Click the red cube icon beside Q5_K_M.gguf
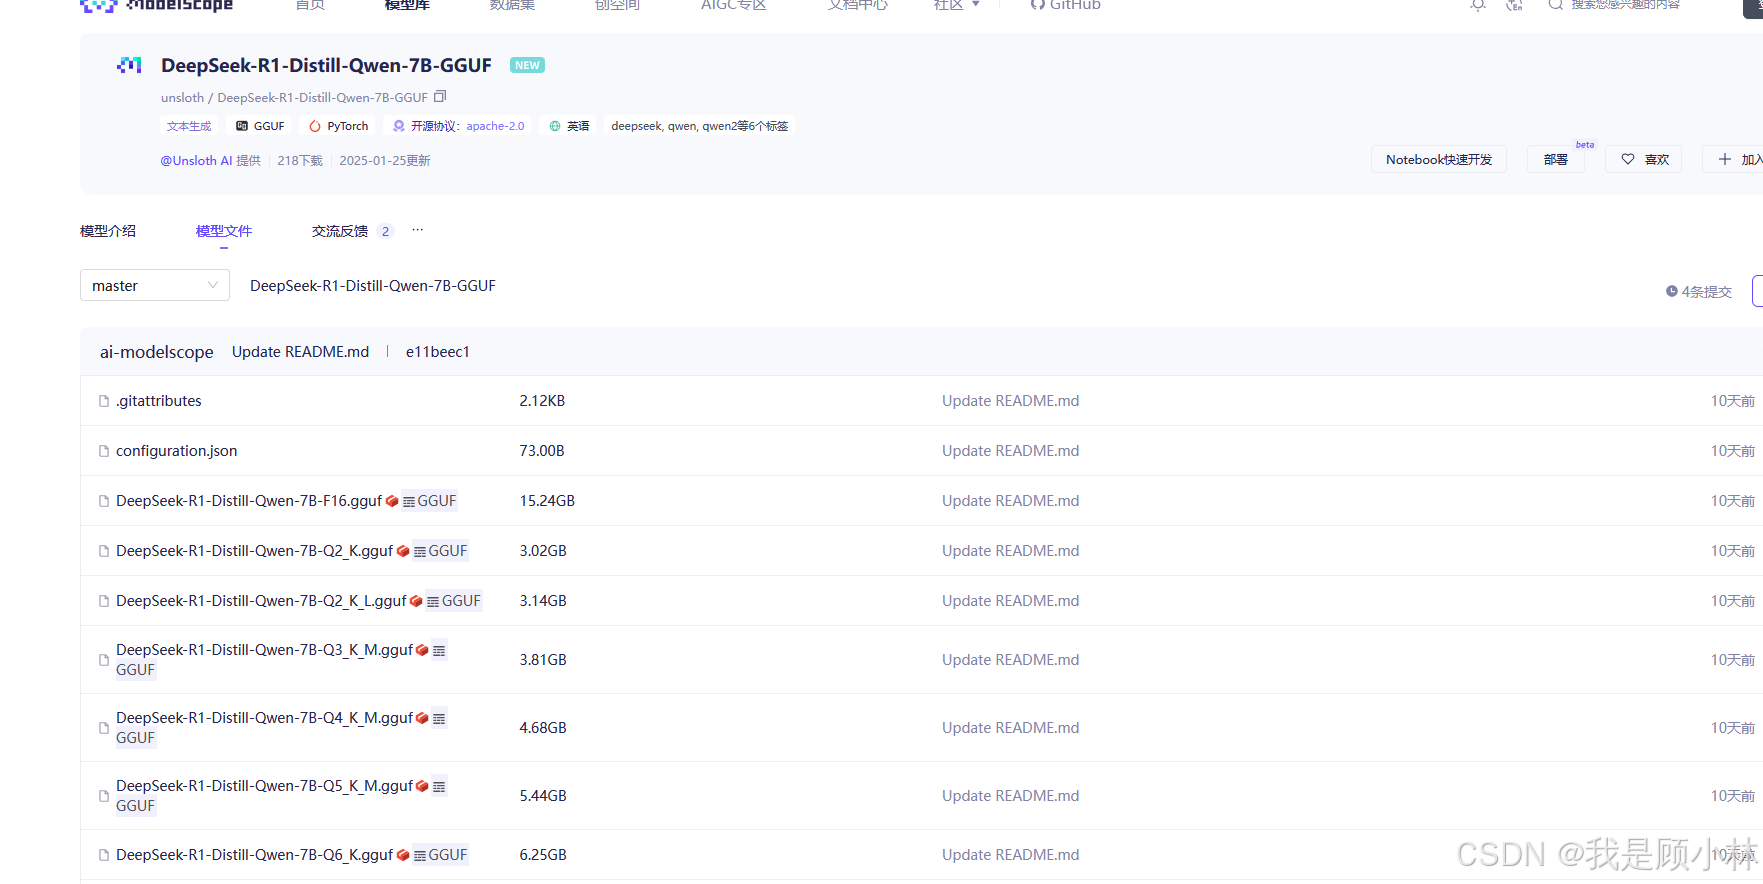Viewport: 1763px width, 884px height. click(422, 786)
